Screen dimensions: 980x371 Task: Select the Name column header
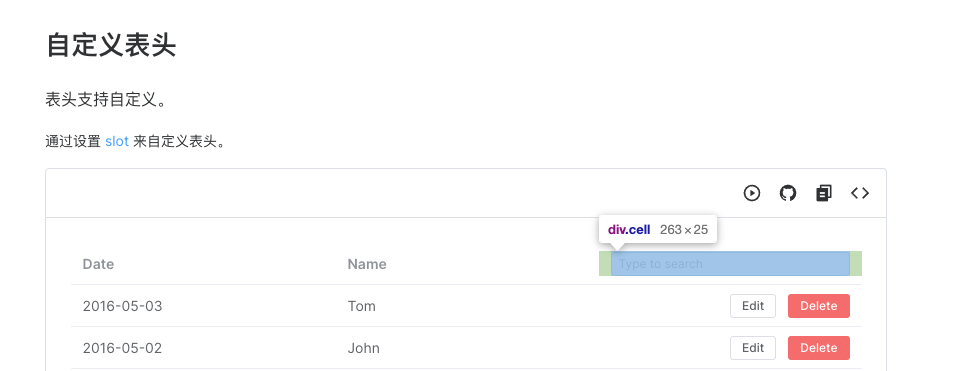(367, 264)
